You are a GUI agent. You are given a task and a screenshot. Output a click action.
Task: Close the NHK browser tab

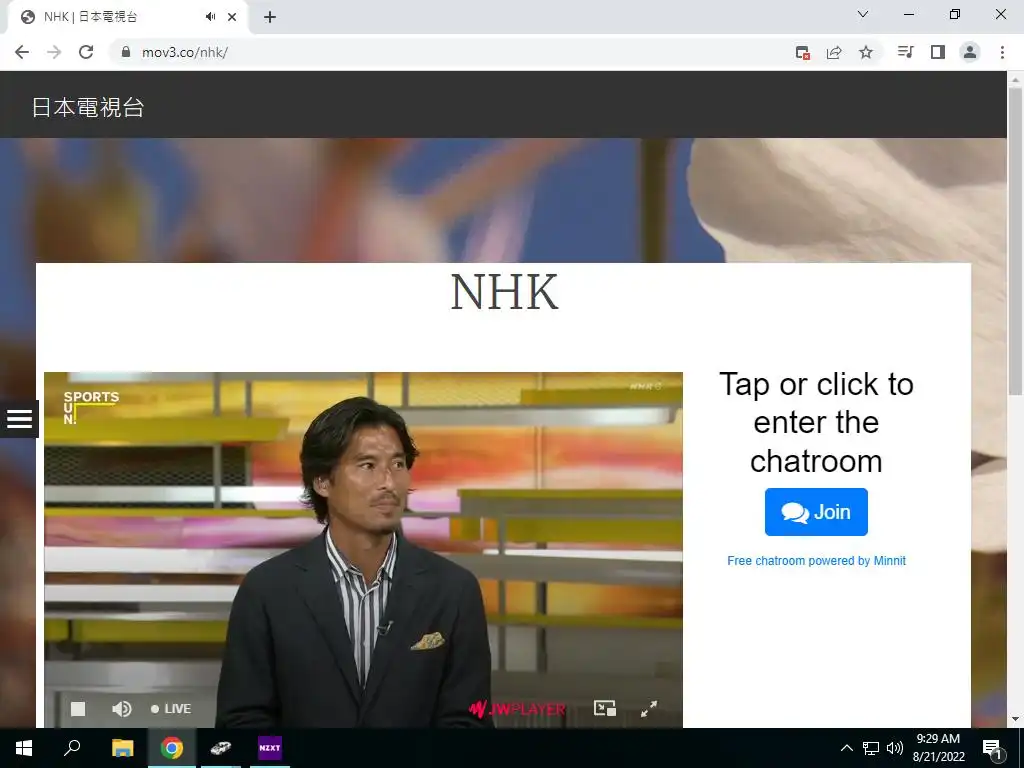[x=232, y=17]
